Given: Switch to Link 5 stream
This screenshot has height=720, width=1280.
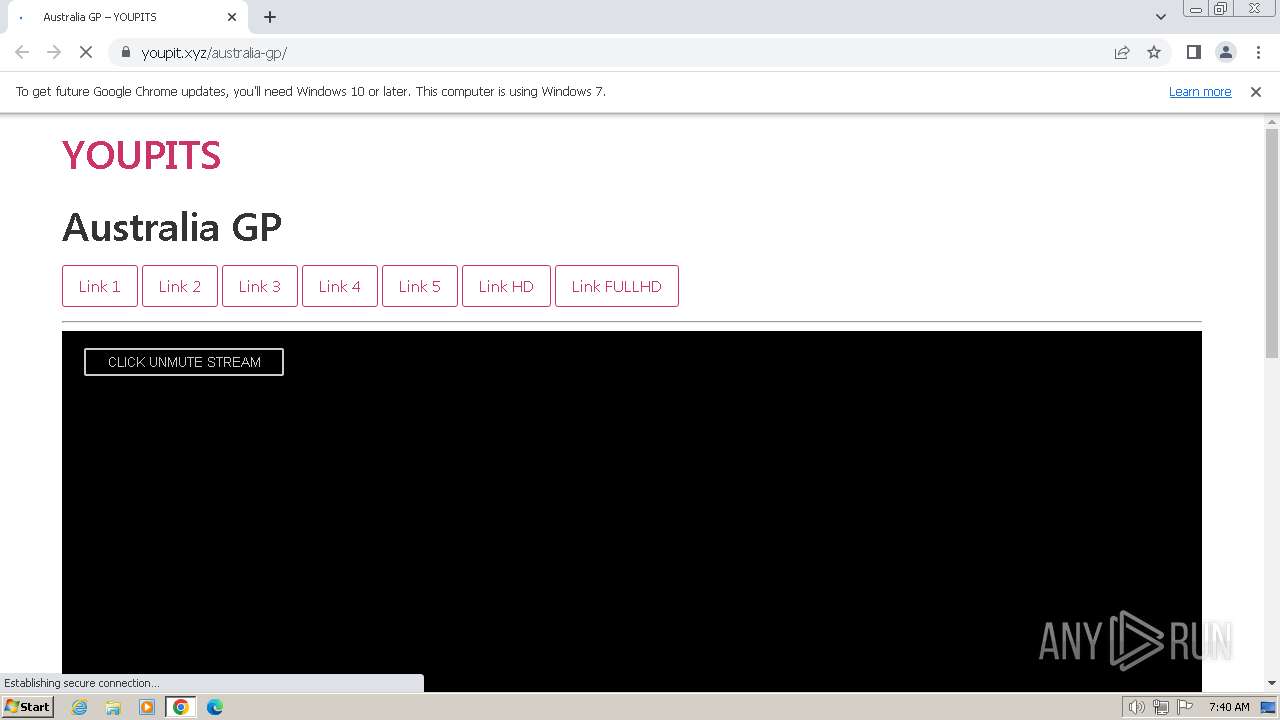Looking at the screenshot, I should [420, 286].
